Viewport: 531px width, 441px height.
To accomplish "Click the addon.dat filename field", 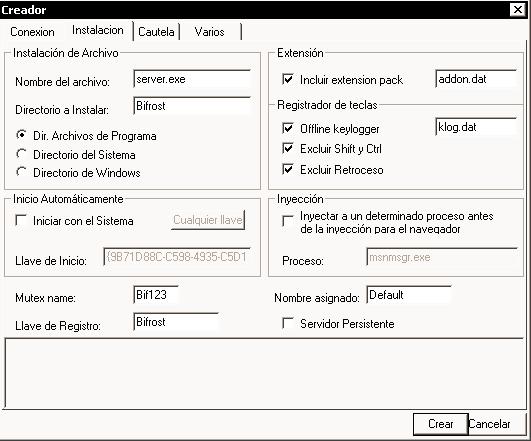I will pos(476,79).
